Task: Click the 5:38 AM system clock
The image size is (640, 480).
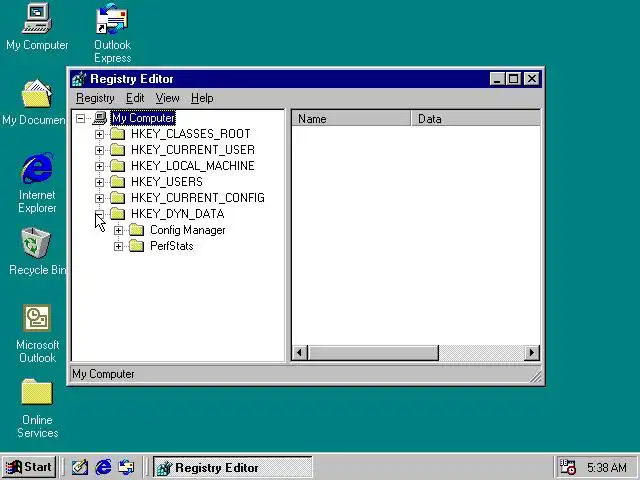Action: [607, 467]
